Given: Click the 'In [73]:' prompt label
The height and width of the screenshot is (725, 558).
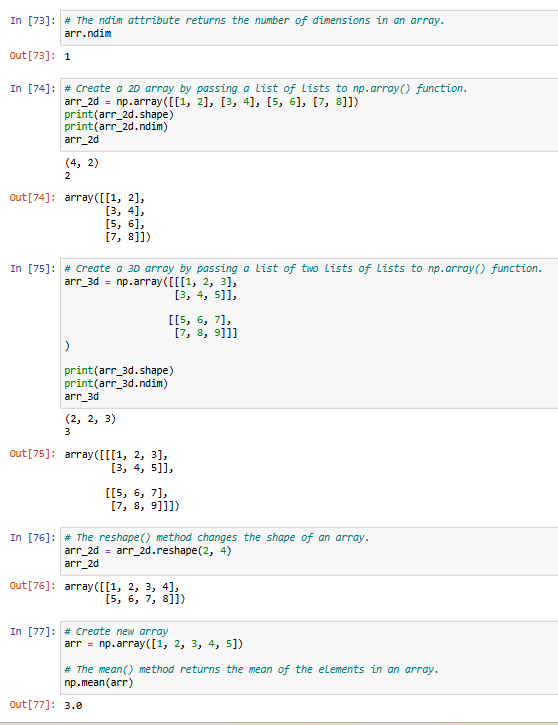Looking at the screenshot, I should 33,20.
